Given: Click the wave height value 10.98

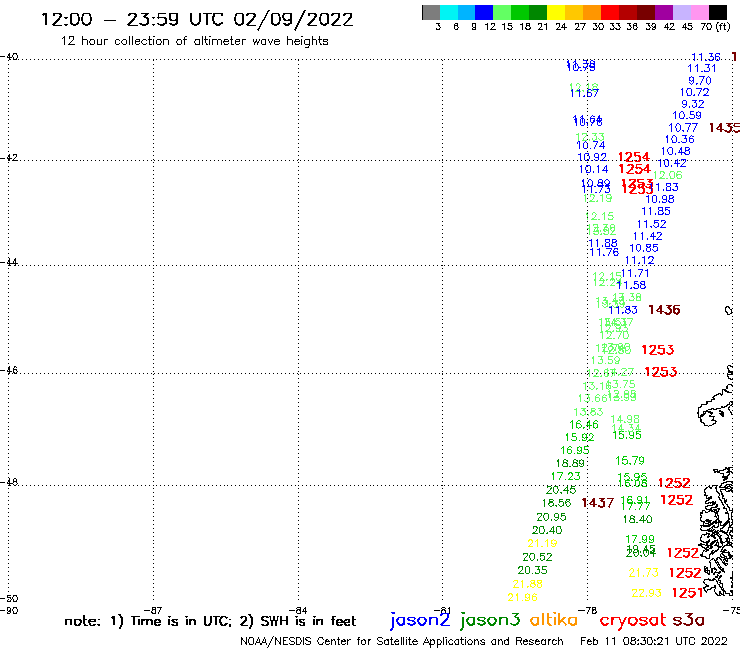Looking at the screenshot, I should [x=660, y=199].
